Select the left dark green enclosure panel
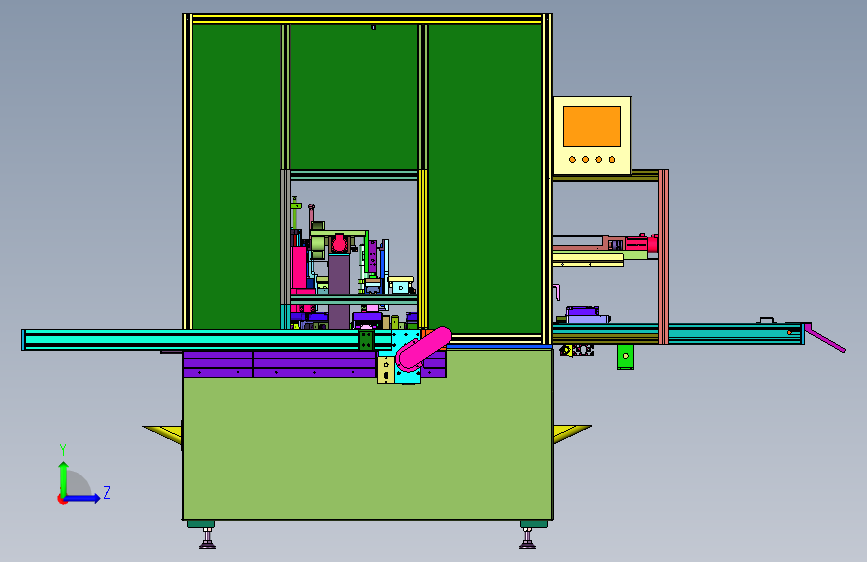867x562 pixels. (x=237, y=177)
